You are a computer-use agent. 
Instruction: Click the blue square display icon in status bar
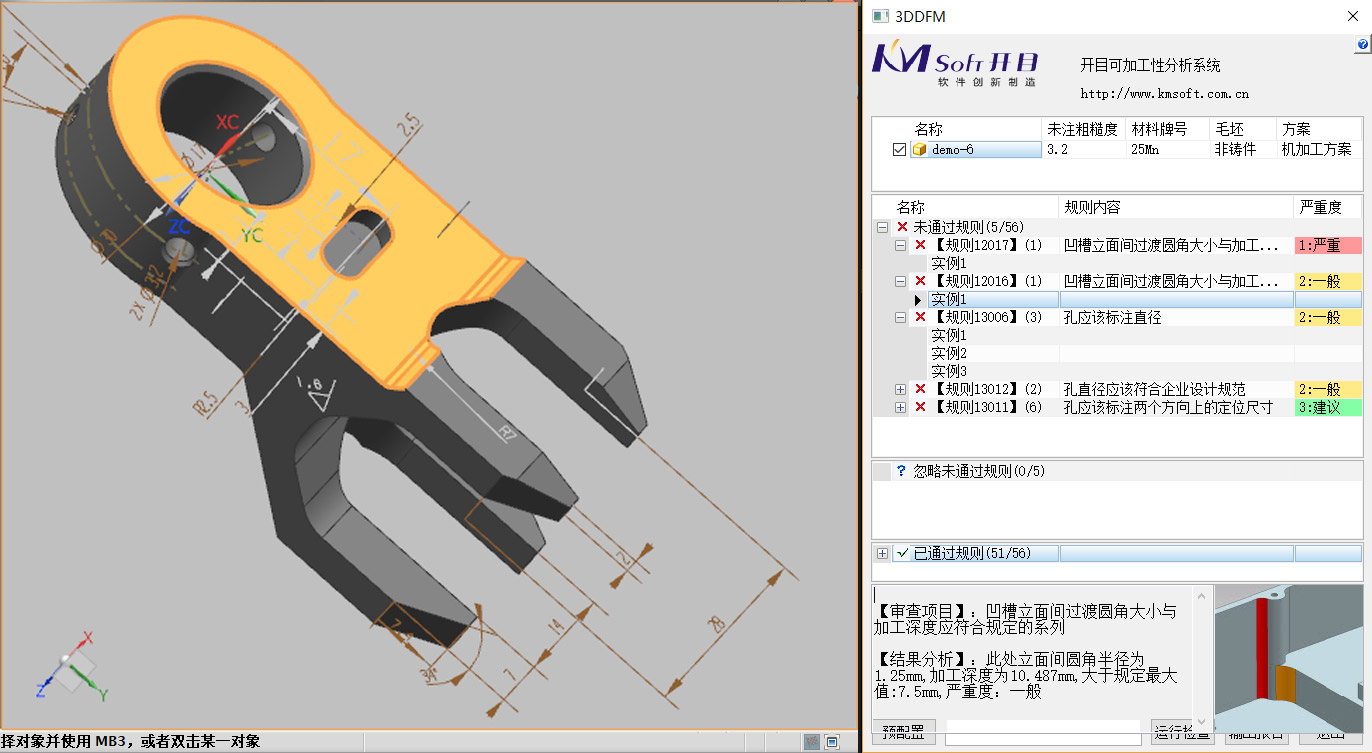coord(832,741)
